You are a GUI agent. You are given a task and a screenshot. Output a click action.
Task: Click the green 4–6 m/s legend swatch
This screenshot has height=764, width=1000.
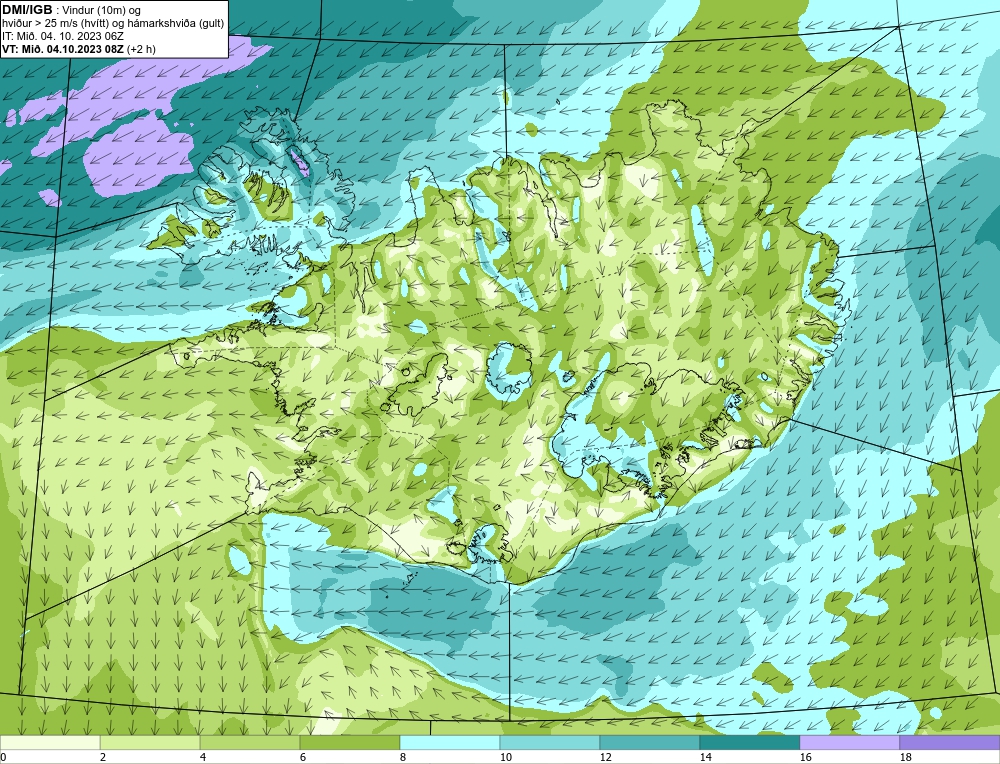(250, 742)
